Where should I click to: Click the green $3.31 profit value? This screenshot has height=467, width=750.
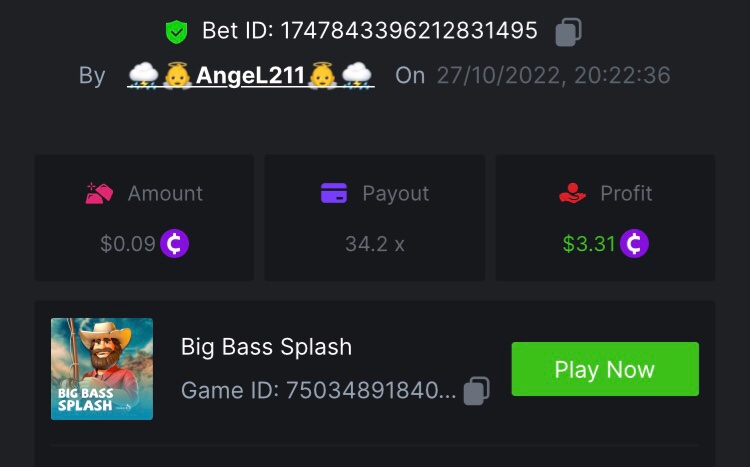589,243
